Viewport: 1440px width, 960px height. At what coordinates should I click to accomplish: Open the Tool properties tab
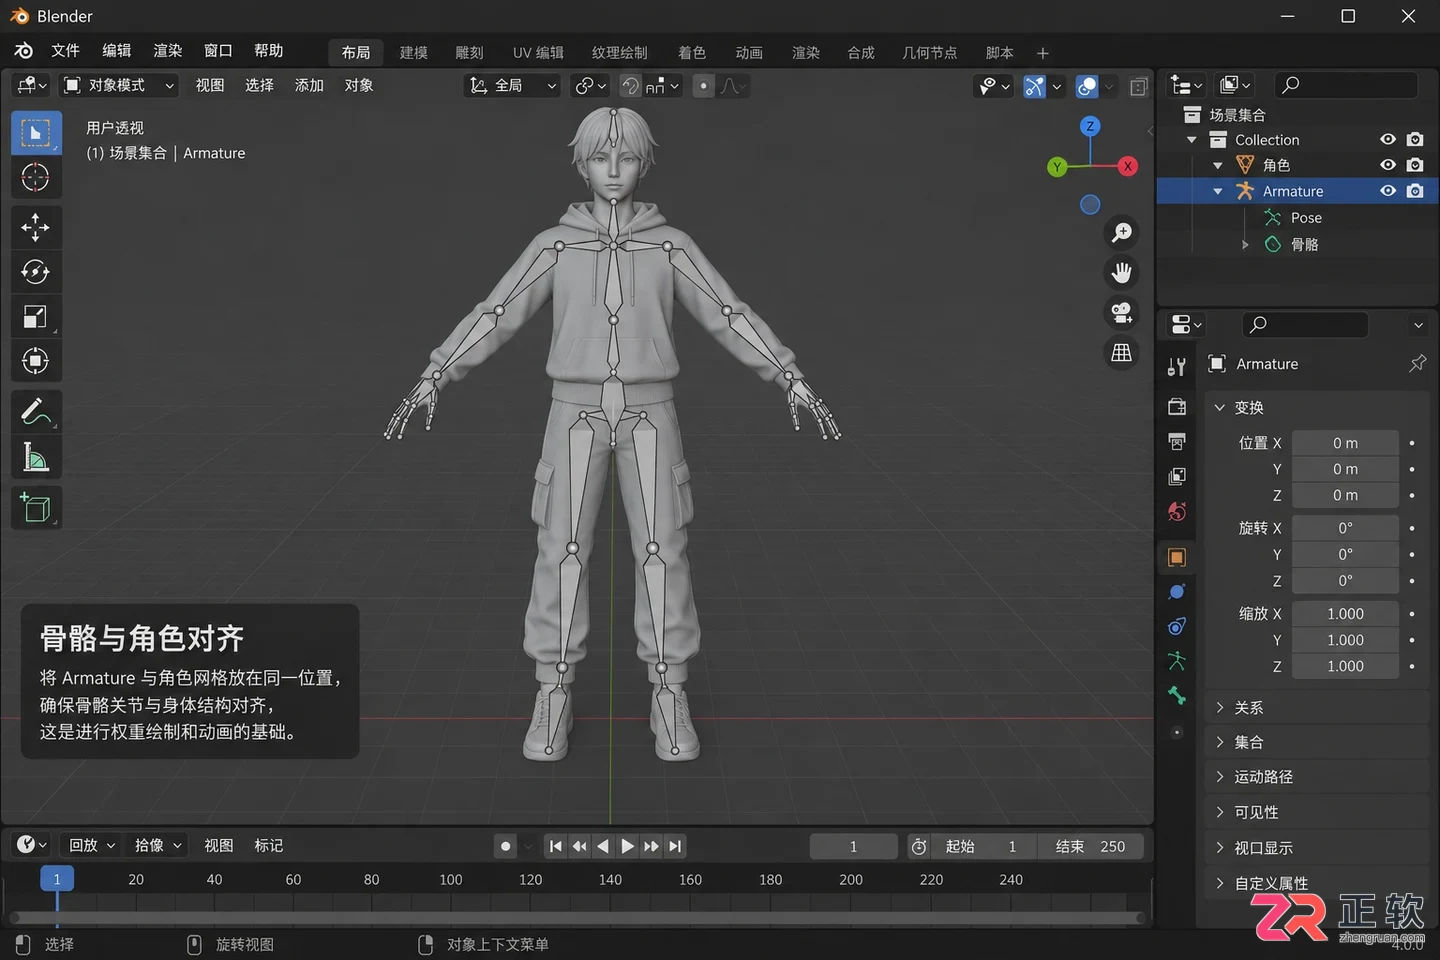(x=1177, y=367)
